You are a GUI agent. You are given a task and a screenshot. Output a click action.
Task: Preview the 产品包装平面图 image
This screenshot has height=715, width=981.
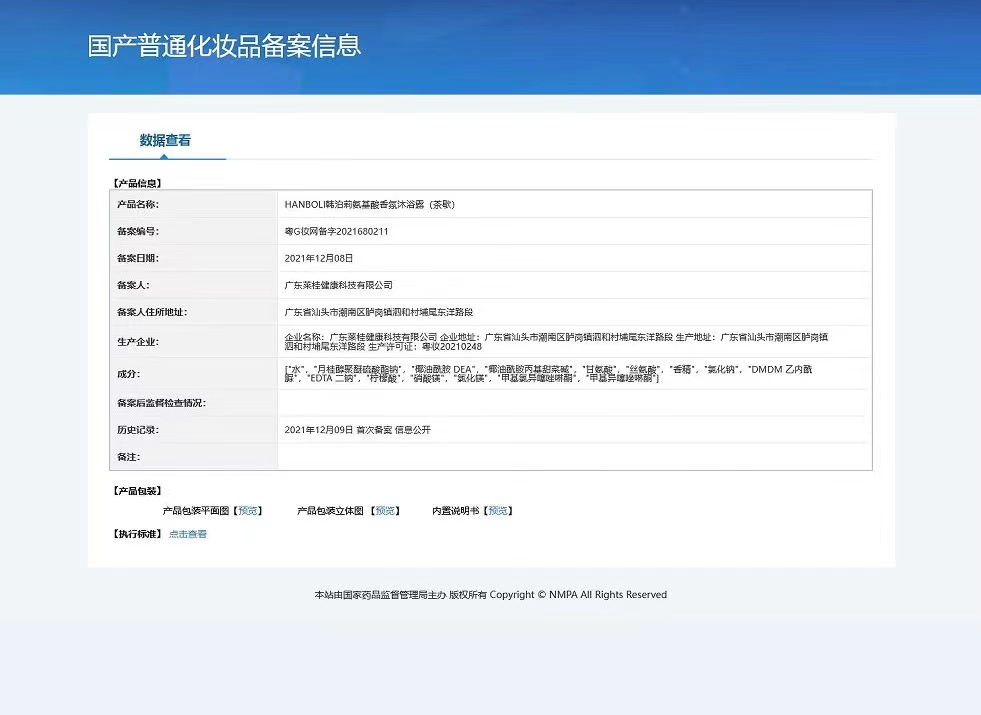(248, 511)
